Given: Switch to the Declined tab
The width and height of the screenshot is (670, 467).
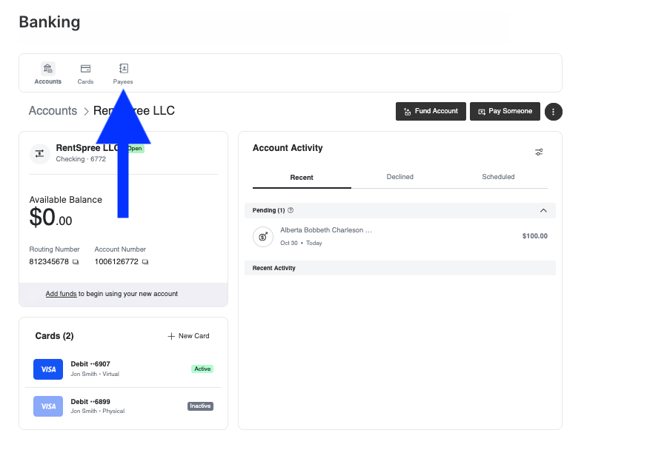Looking at the screenshot, I should point(400,177).
